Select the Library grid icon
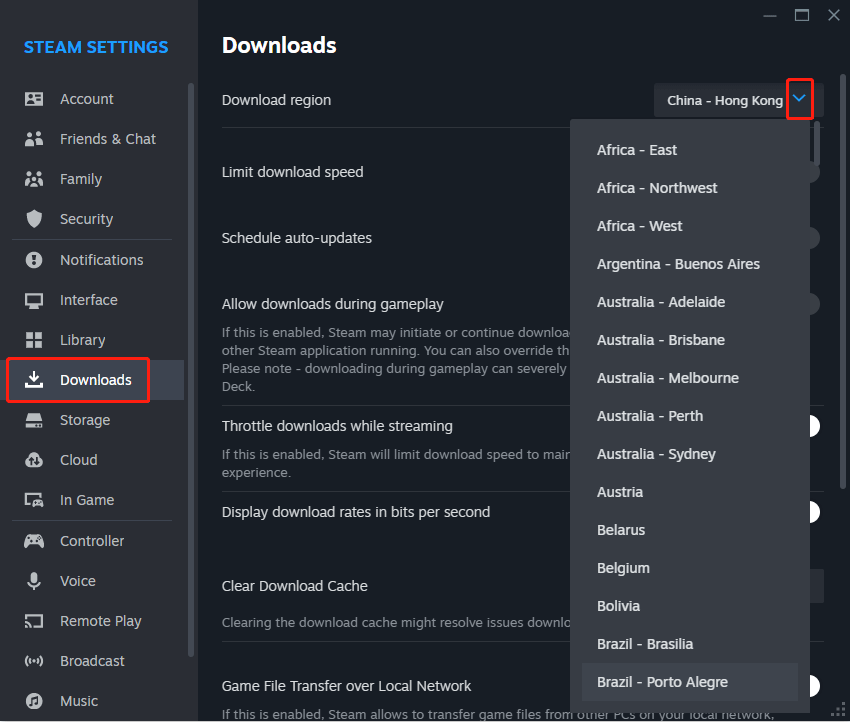850x722 pixels. coord(34,339)
